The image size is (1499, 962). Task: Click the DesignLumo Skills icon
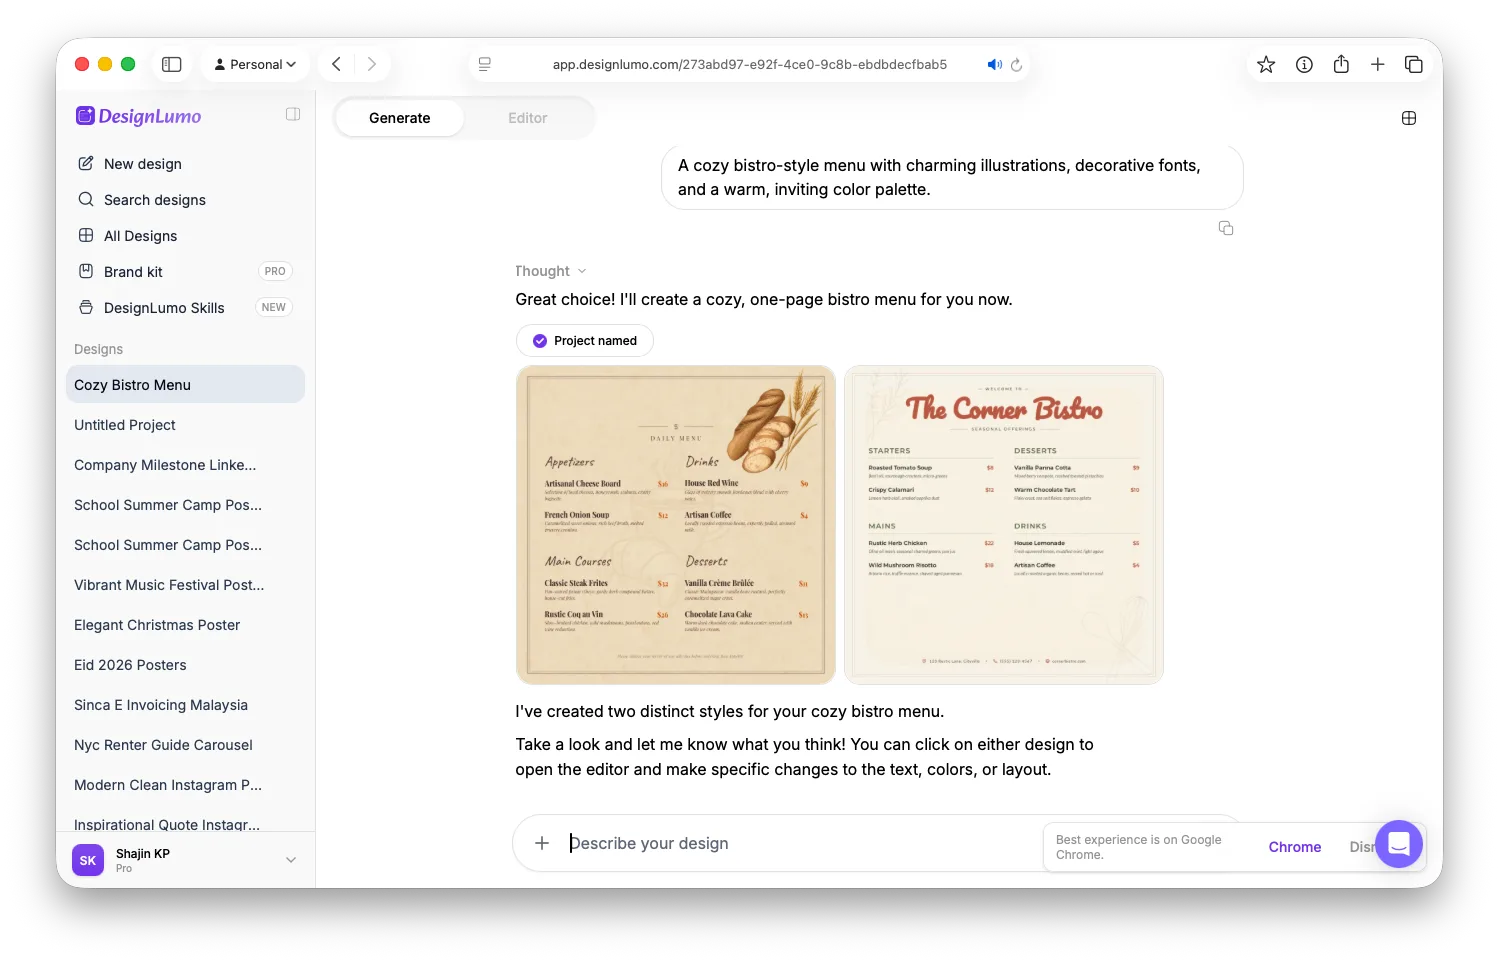point(86,307)
